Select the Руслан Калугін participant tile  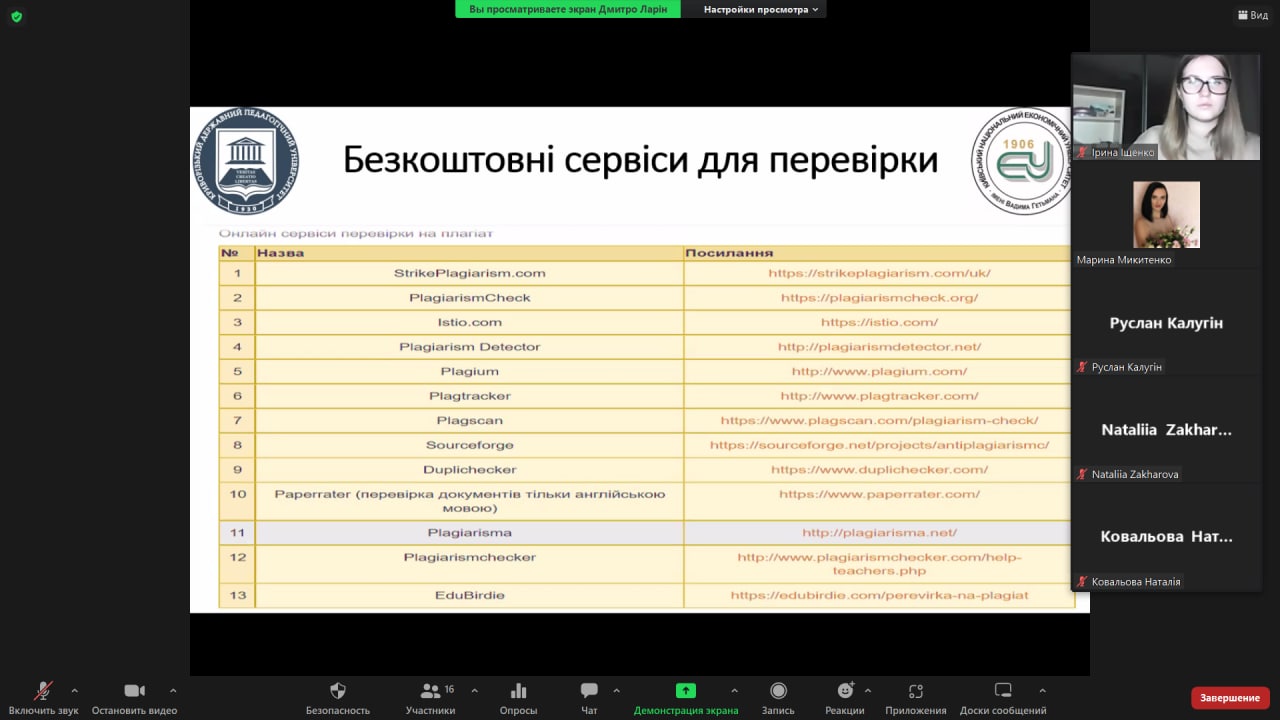1166,323
